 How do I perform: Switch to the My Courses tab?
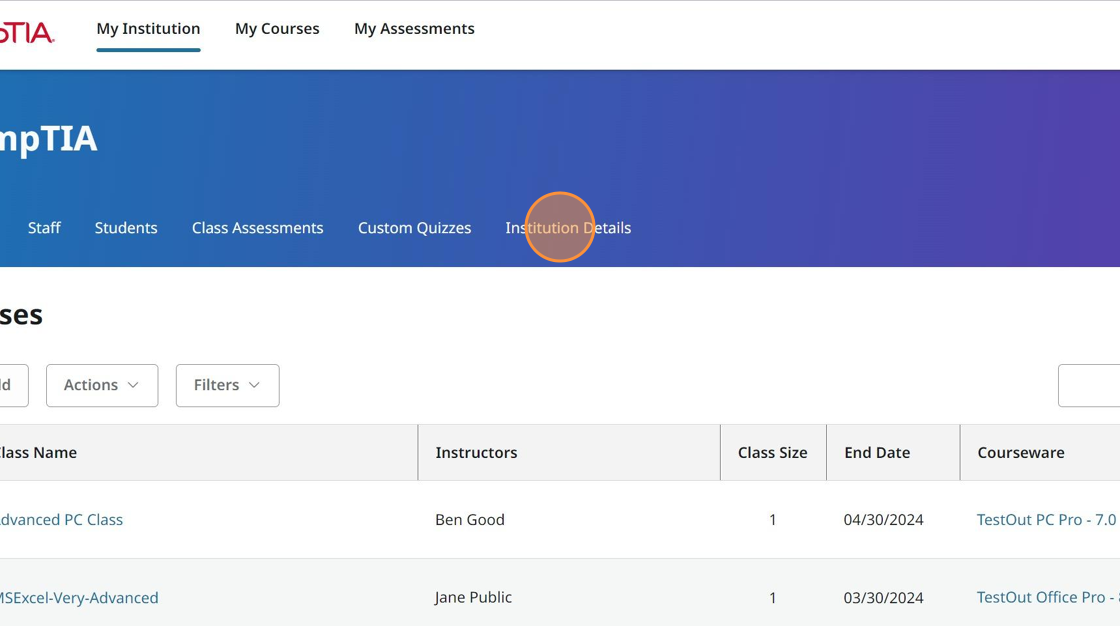277,28
